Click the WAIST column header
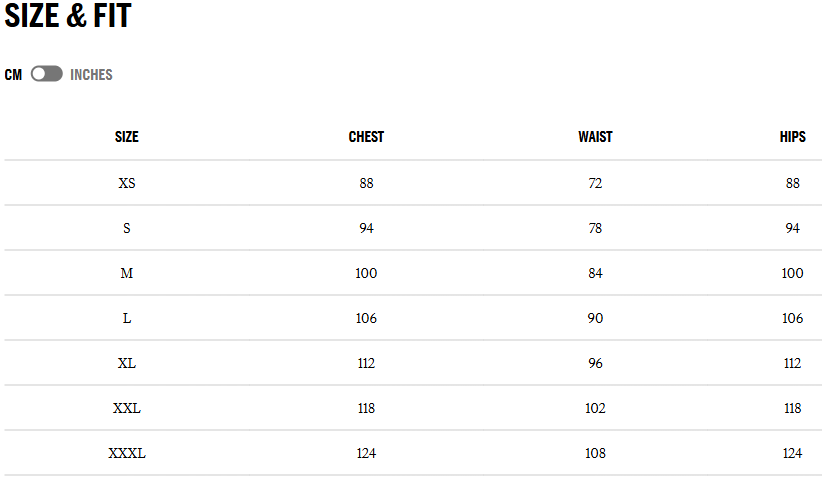The image size is (822, 477). point(595,137)
